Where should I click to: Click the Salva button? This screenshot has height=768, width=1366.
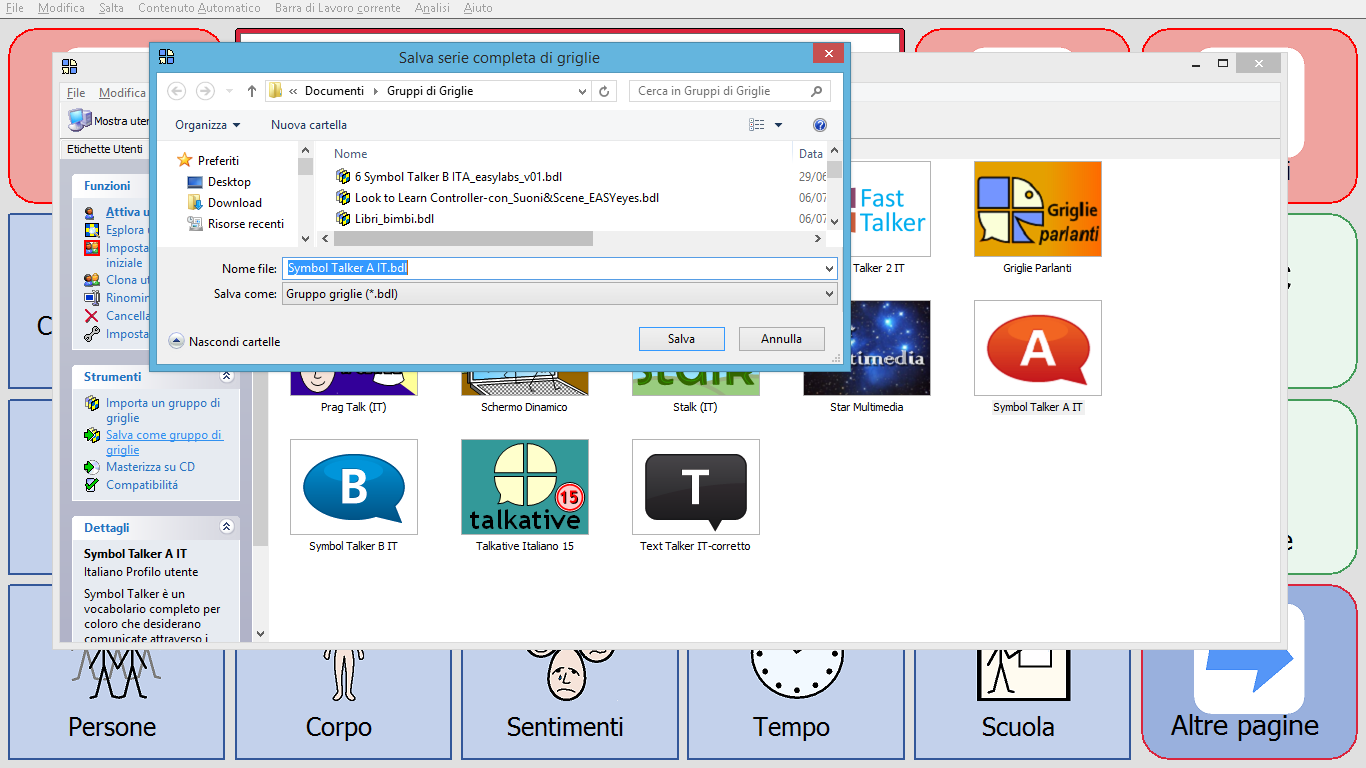click(682, 339)
